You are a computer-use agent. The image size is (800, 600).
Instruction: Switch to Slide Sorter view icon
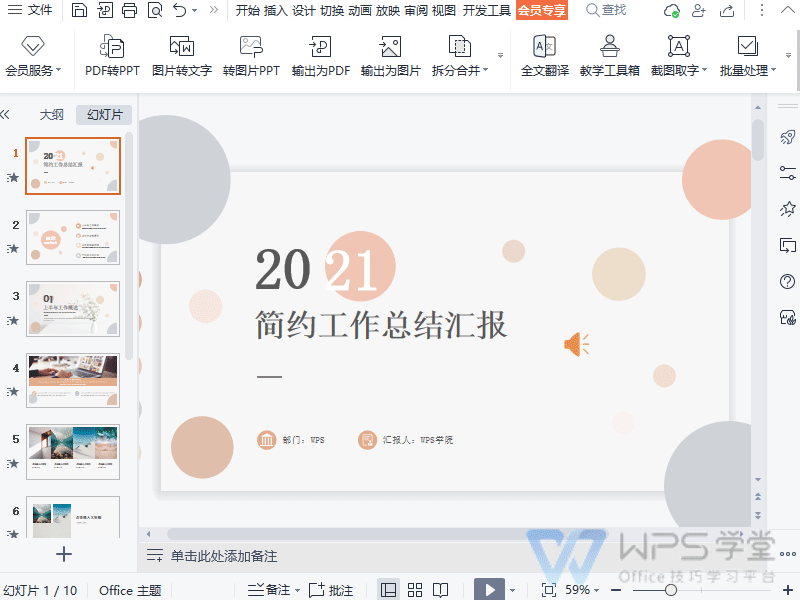click(x=414, y=589)
